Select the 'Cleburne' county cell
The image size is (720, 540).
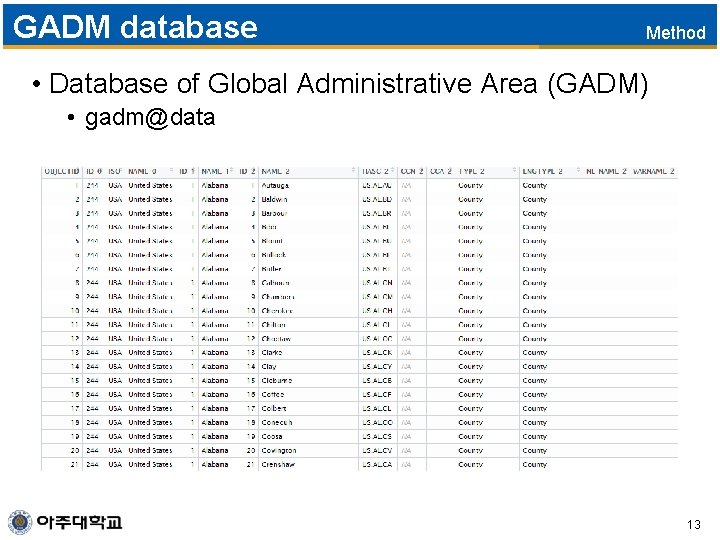[x=276, y=381]
